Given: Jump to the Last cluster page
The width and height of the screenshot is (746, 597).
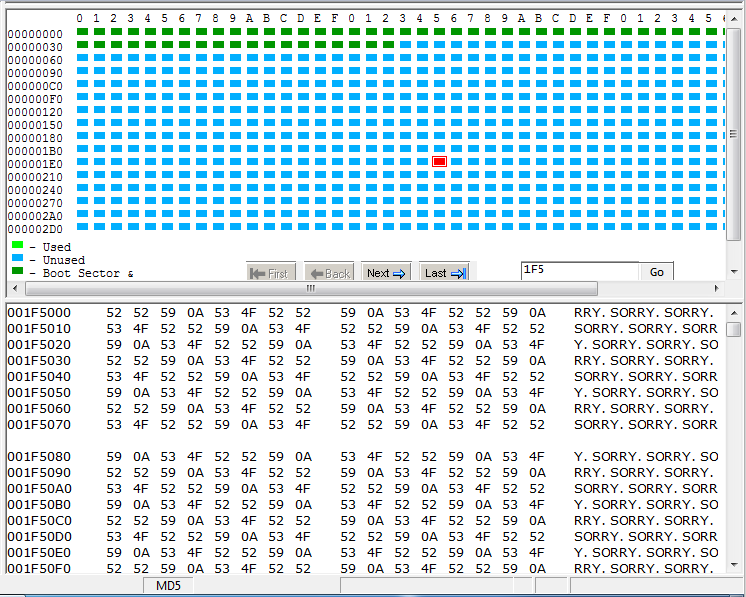Looking at the screenshot, I should click(444, 273).
